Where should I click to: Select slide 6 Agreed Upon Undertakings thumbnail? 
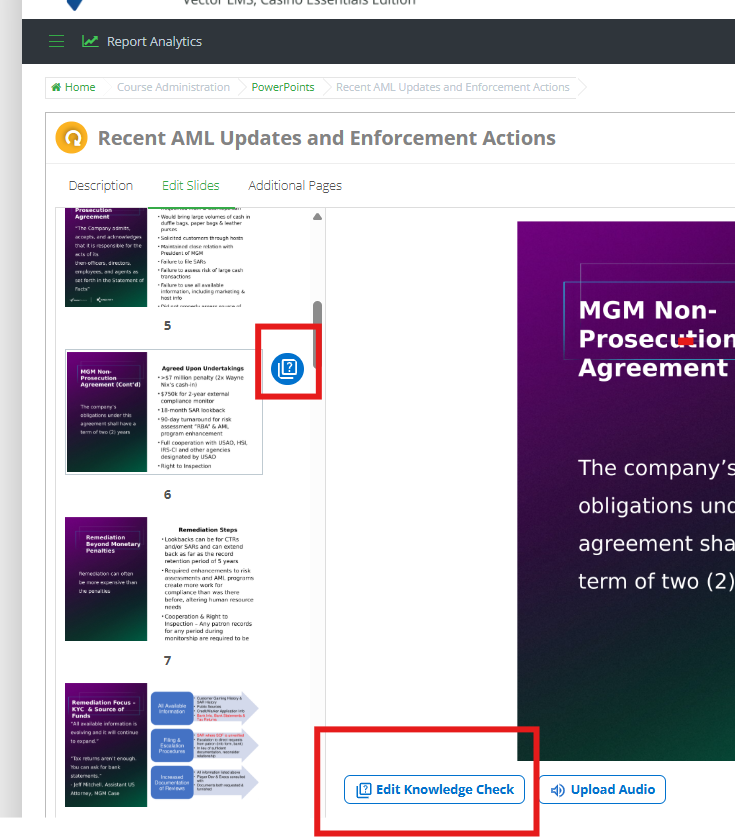click(164, 412)
